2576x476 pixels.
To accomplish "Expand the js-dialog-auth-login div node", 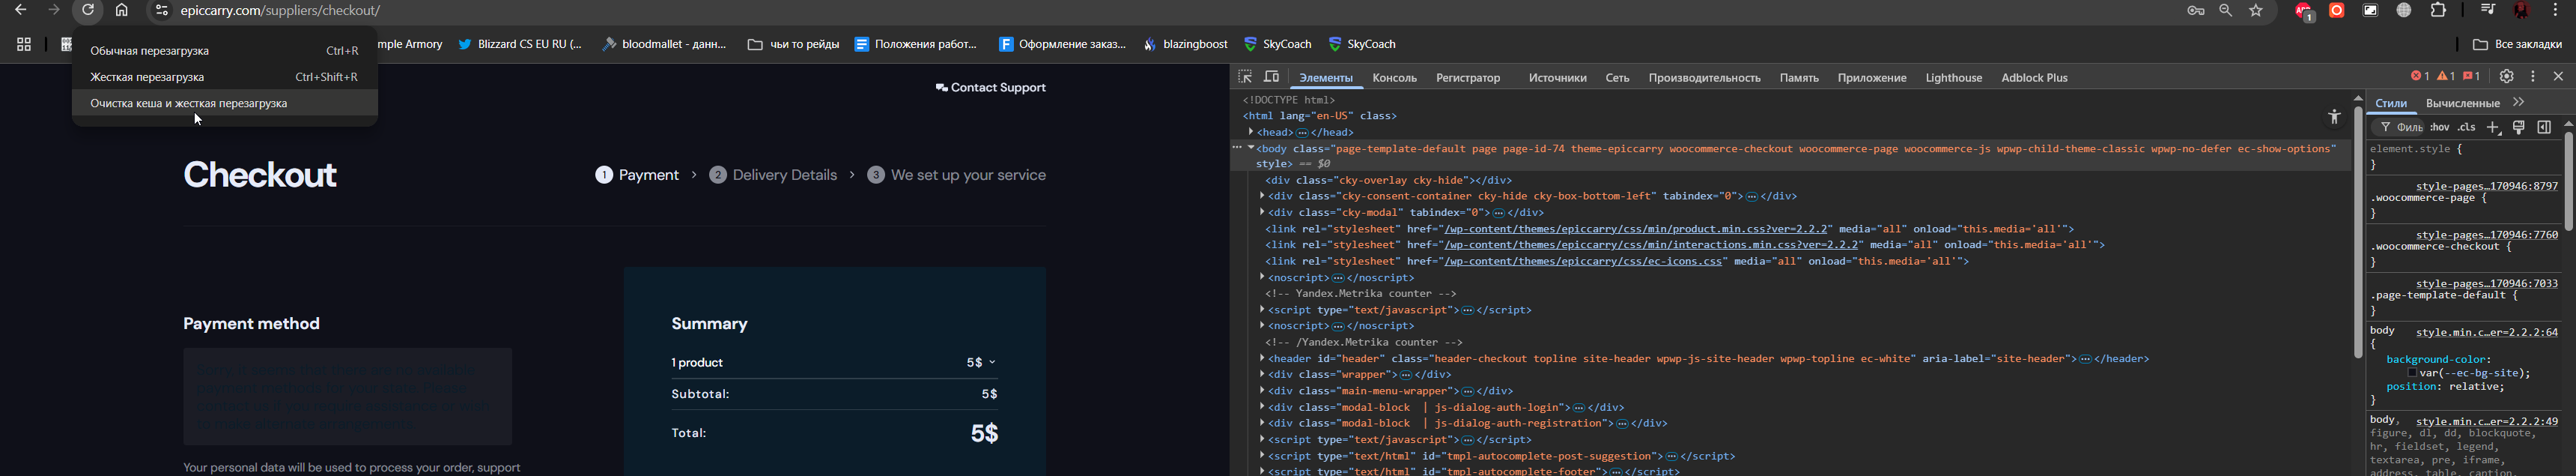I will coord(1262,407).
